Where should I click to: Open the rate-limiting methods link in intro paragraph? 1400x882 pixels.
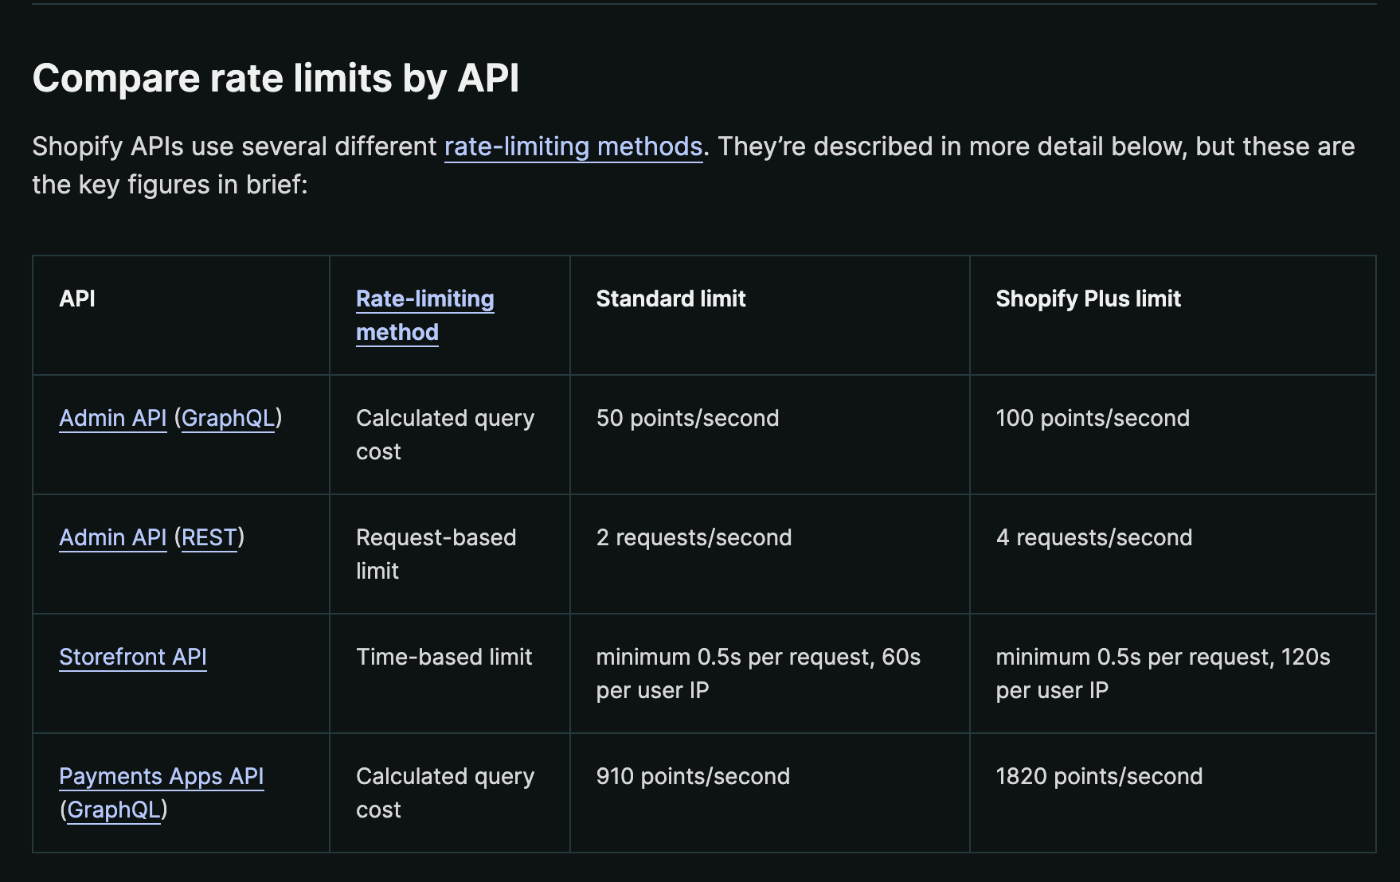[x=573, y=147]
